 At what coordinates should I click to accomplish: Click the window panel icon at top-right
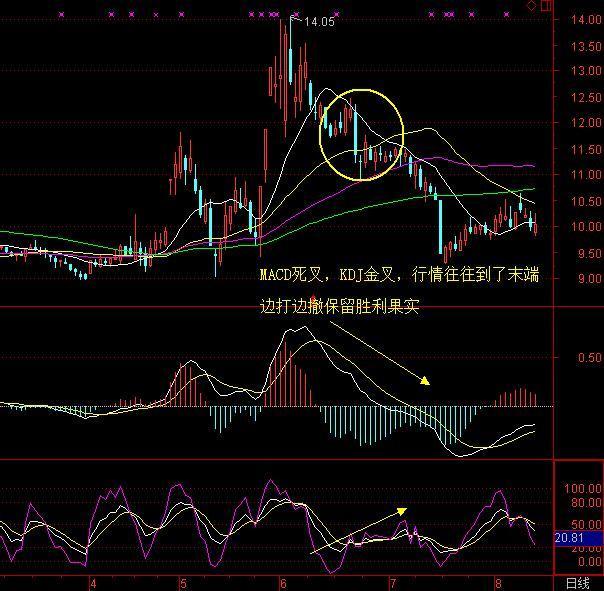(x=544, y=6)
